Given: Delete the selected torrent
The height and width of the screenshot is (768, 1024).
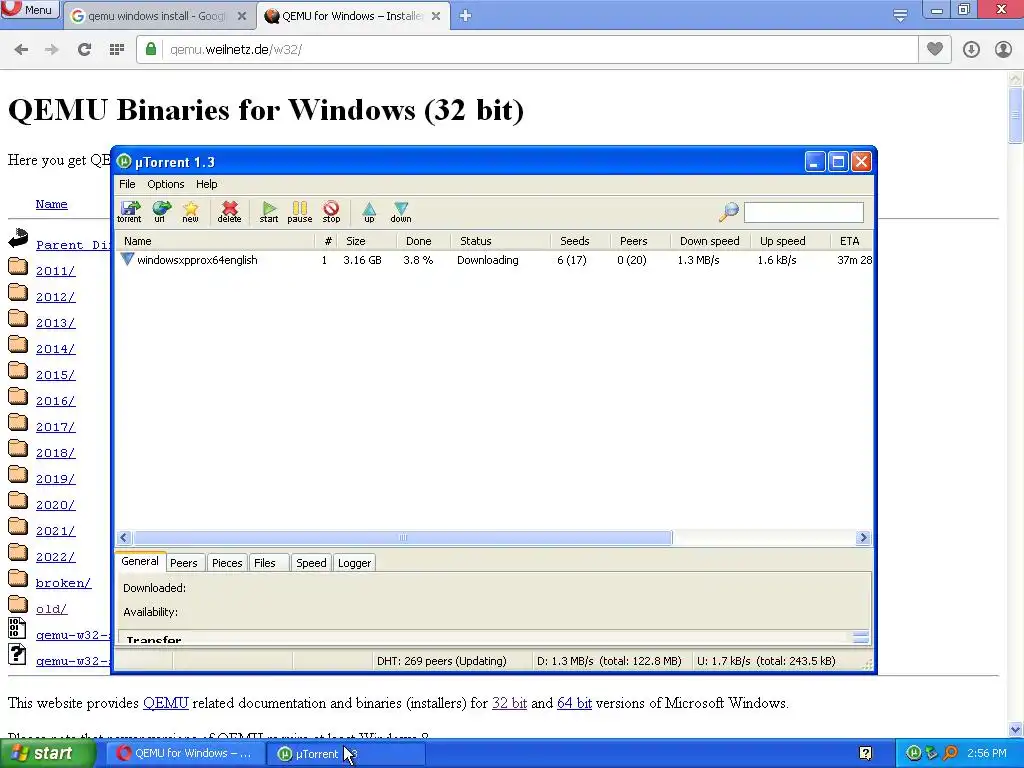Looking at the screenshot, I should coord(229,212).
